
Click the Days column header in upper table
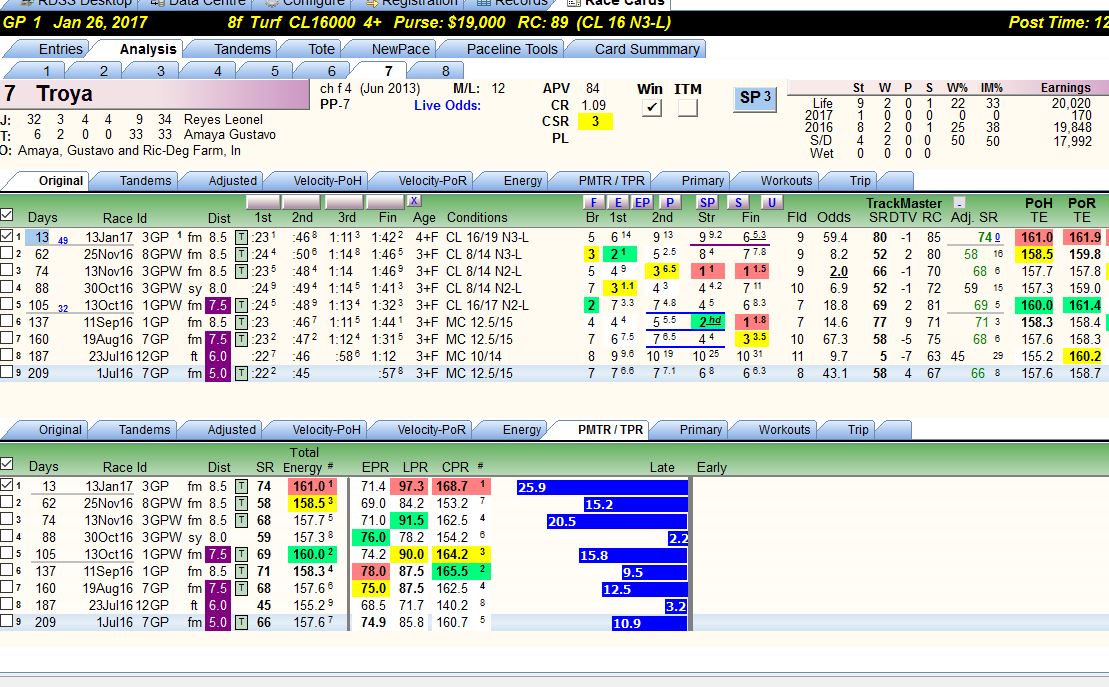(42, 217)
